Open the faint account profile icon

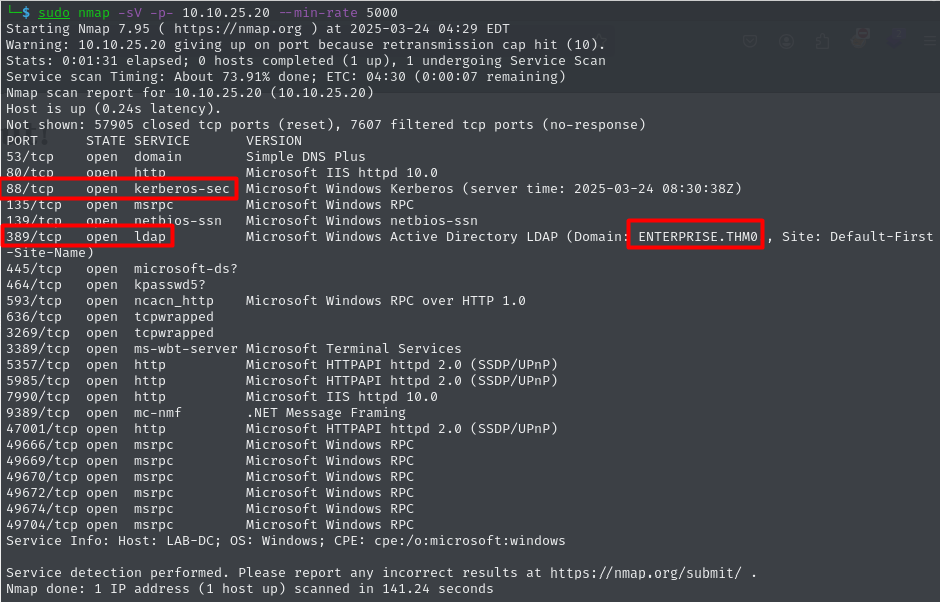click(788, 42)
